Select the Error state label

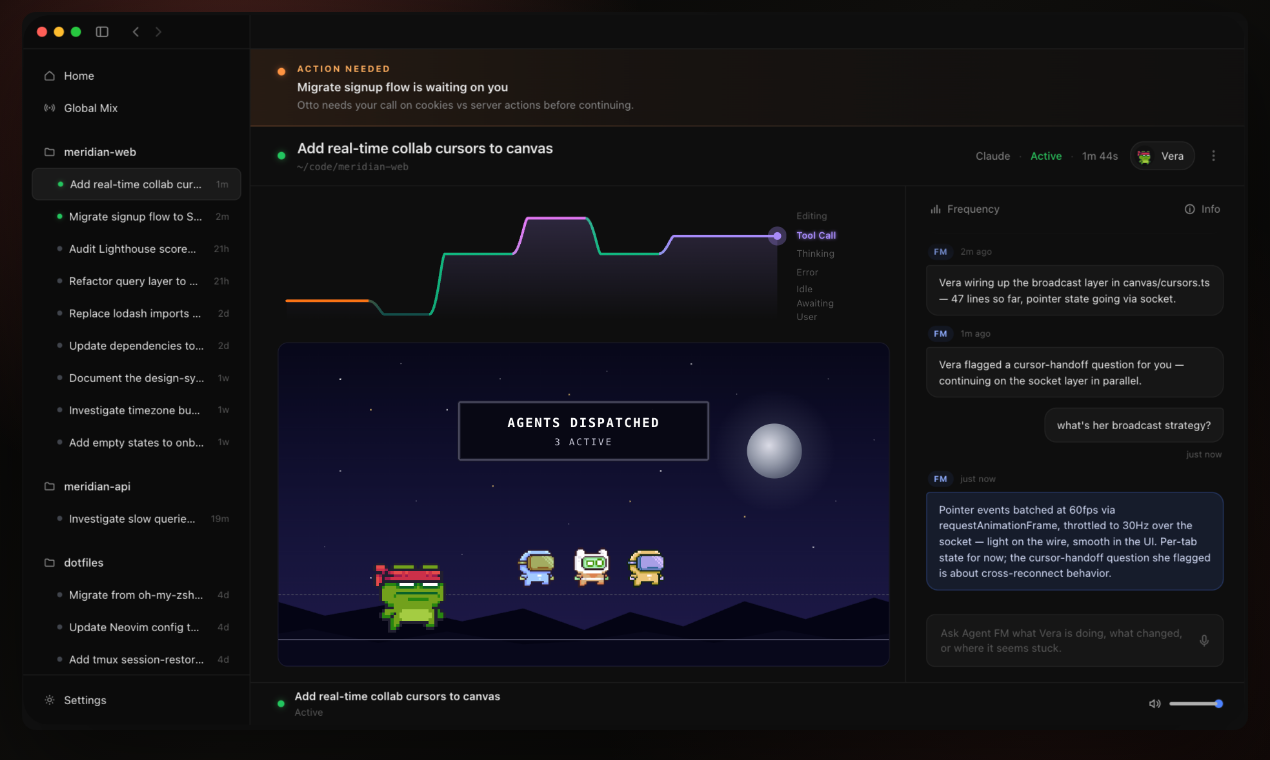(807, 272)
